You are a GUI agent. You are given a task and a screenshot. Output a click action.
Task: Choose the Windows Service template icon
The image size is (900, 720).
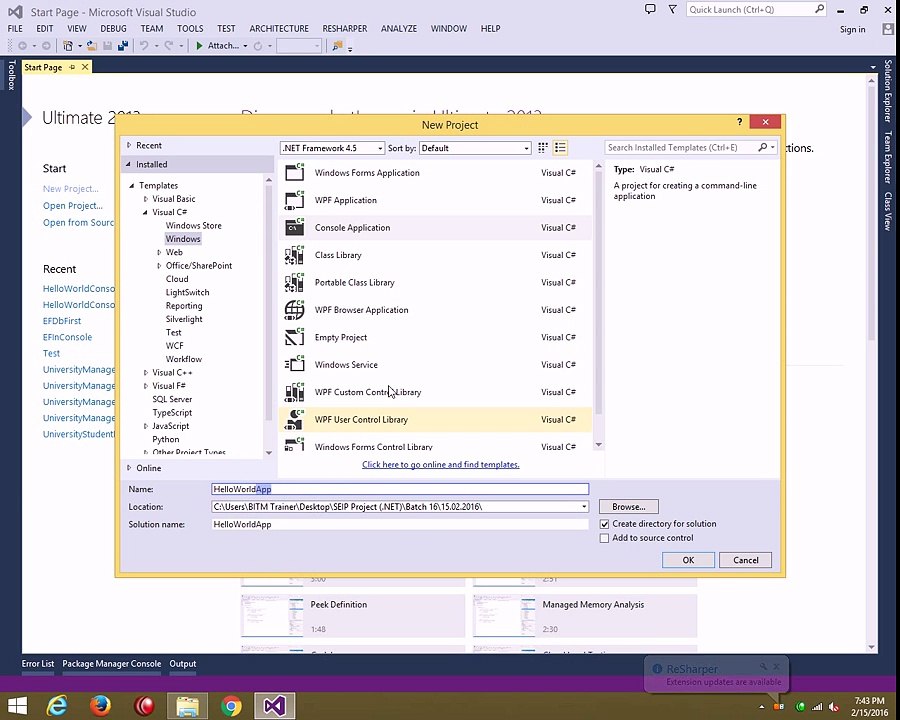(x=294, y=365)
